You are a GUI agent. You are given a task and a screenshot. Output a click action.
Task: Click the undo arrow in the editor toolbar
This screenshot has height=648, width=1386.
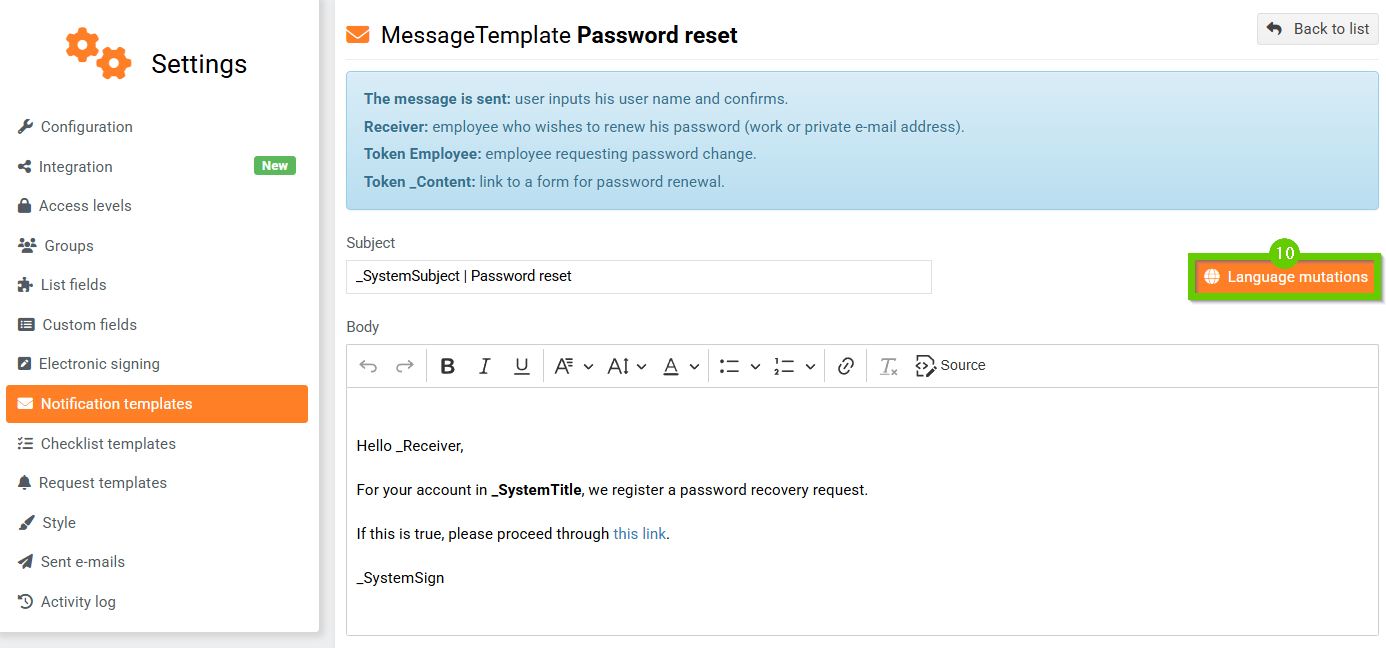[368, 366]
